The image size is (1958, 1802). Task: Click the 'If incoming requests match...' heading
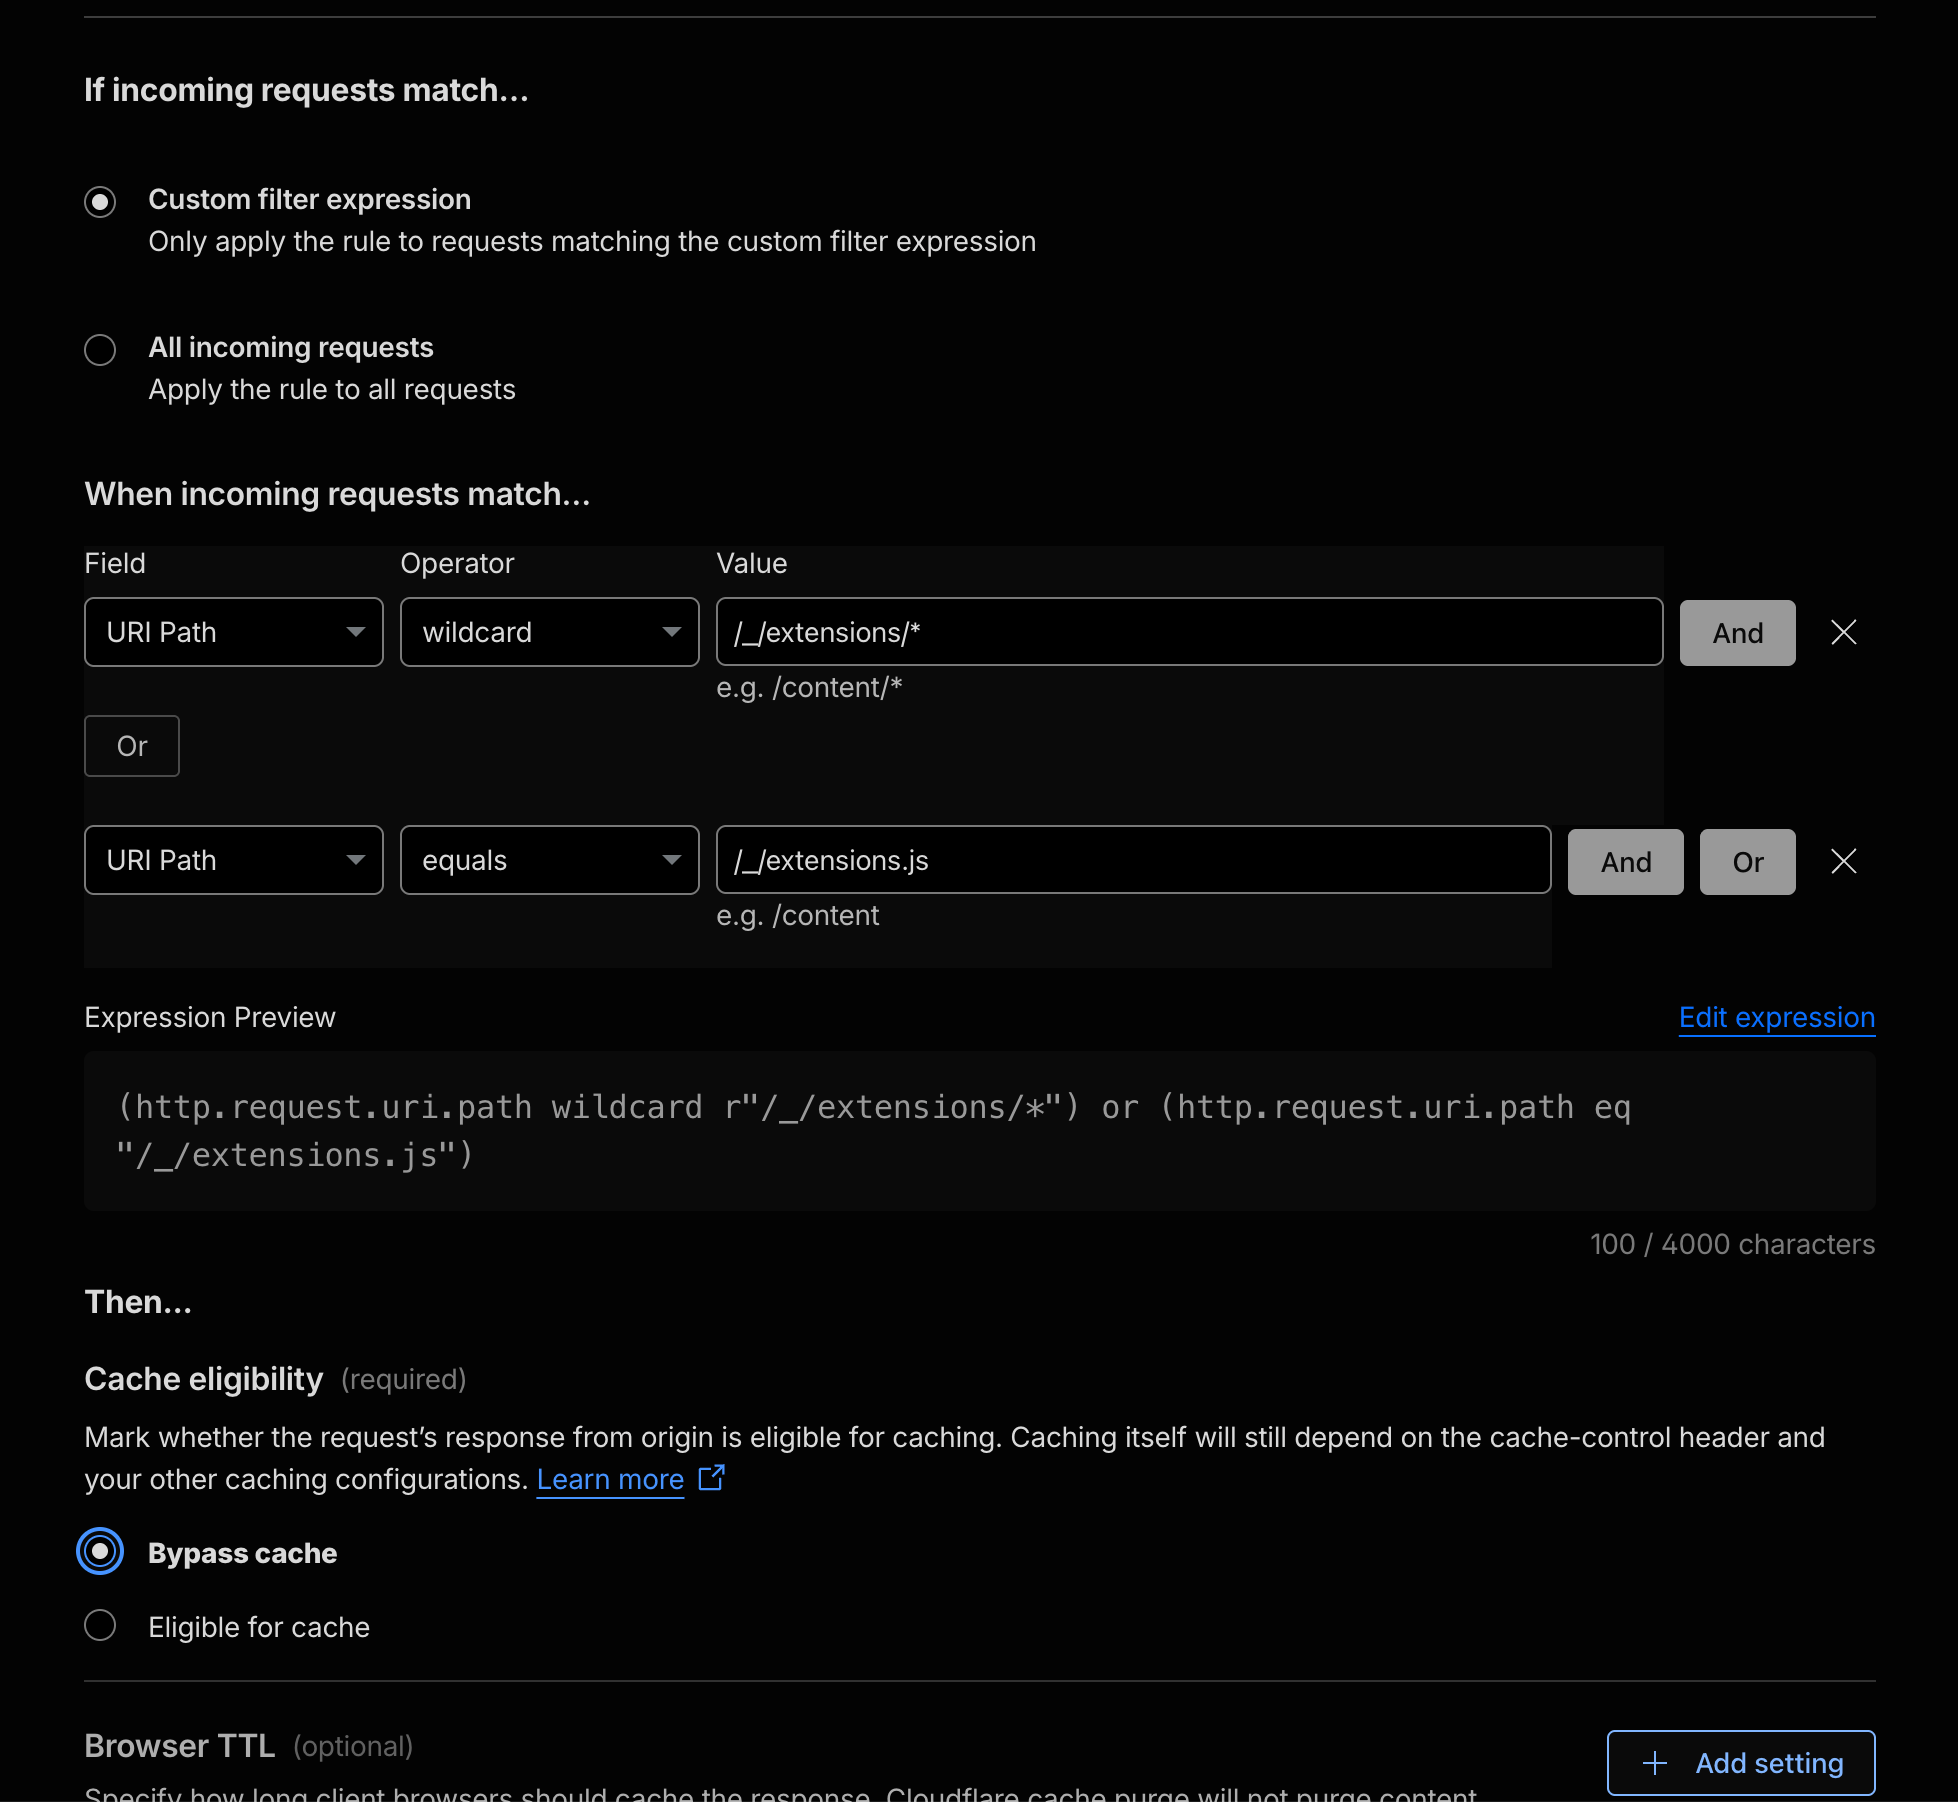tap(306, 90)
